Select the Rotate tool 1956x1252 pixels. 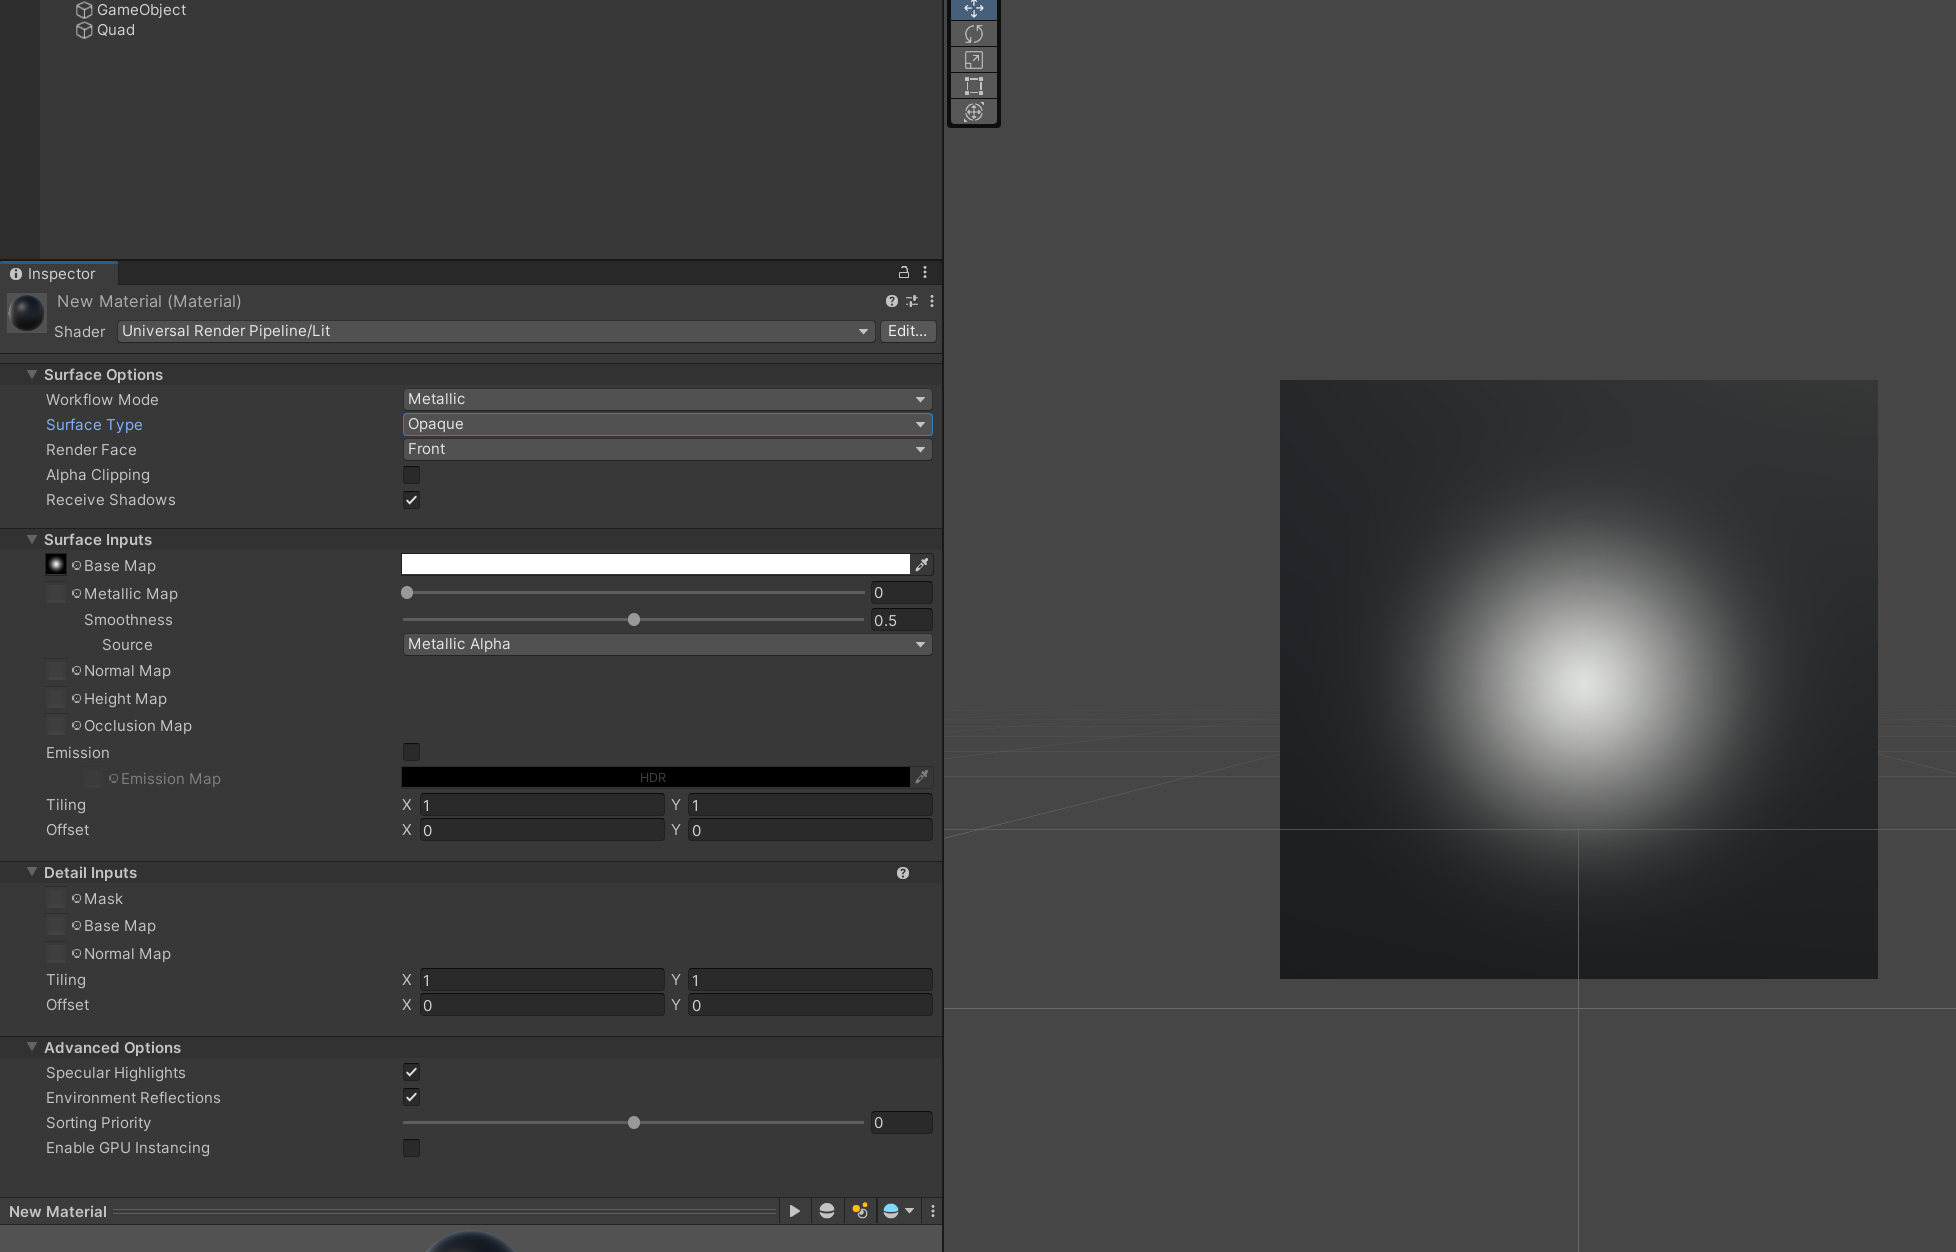coord(973,34)
